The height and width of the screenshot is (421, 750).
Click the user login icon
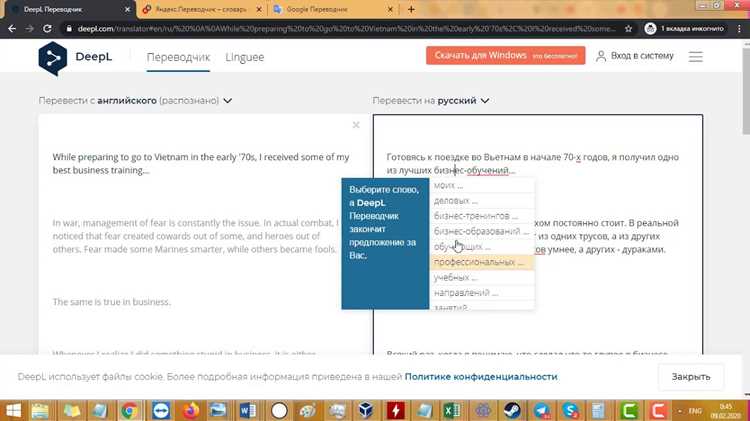pos(601,56)
